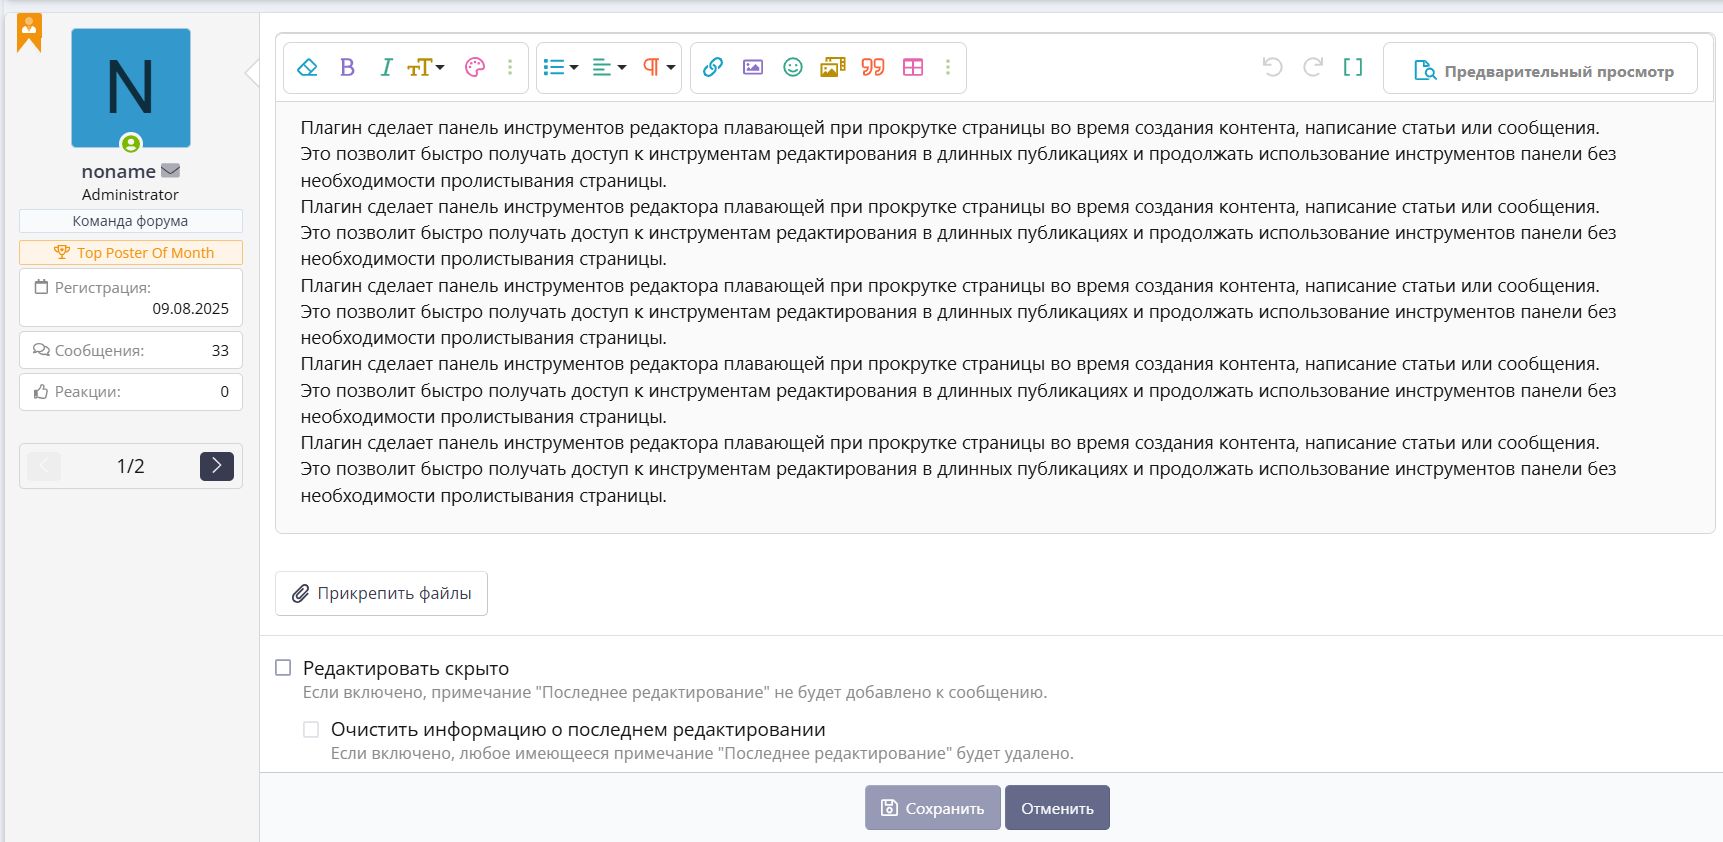This screenshot has width=1723, height=842.
Task: Open the media gallery insert icon
Action: point(833,67)
